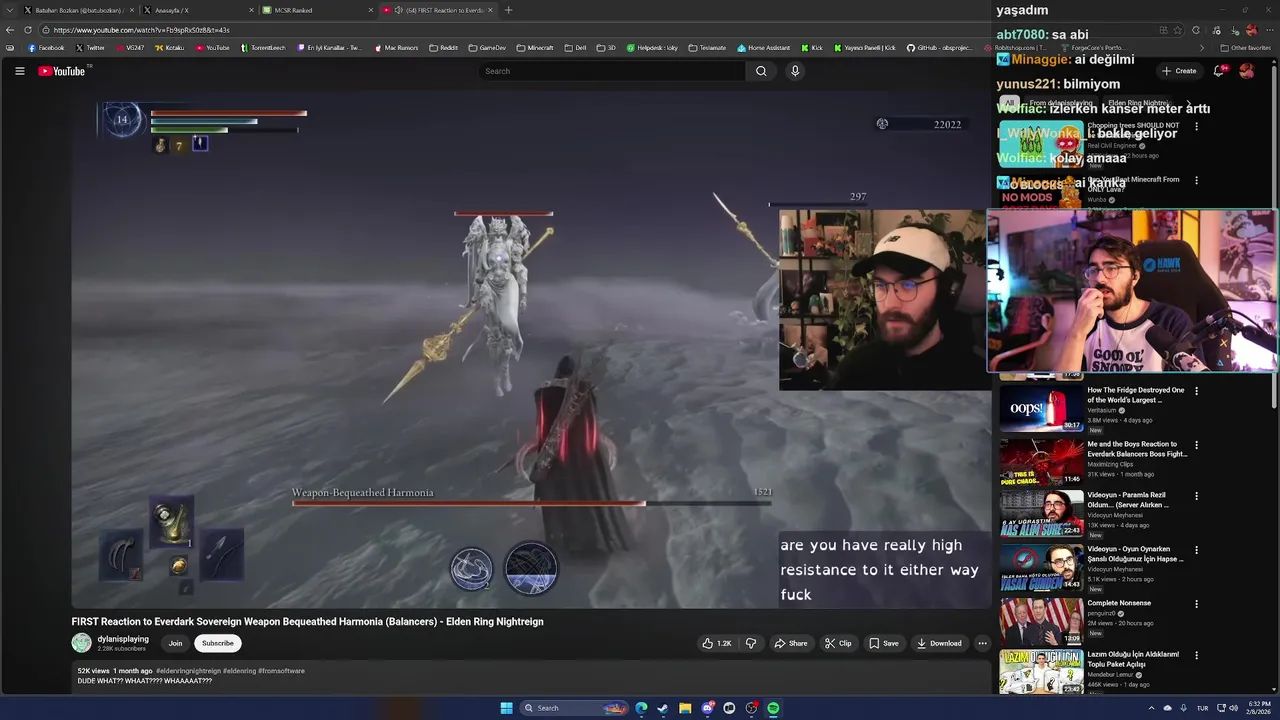Click the taskbar volume icon
1280x720 pixels.
(x=1233, y=708)
